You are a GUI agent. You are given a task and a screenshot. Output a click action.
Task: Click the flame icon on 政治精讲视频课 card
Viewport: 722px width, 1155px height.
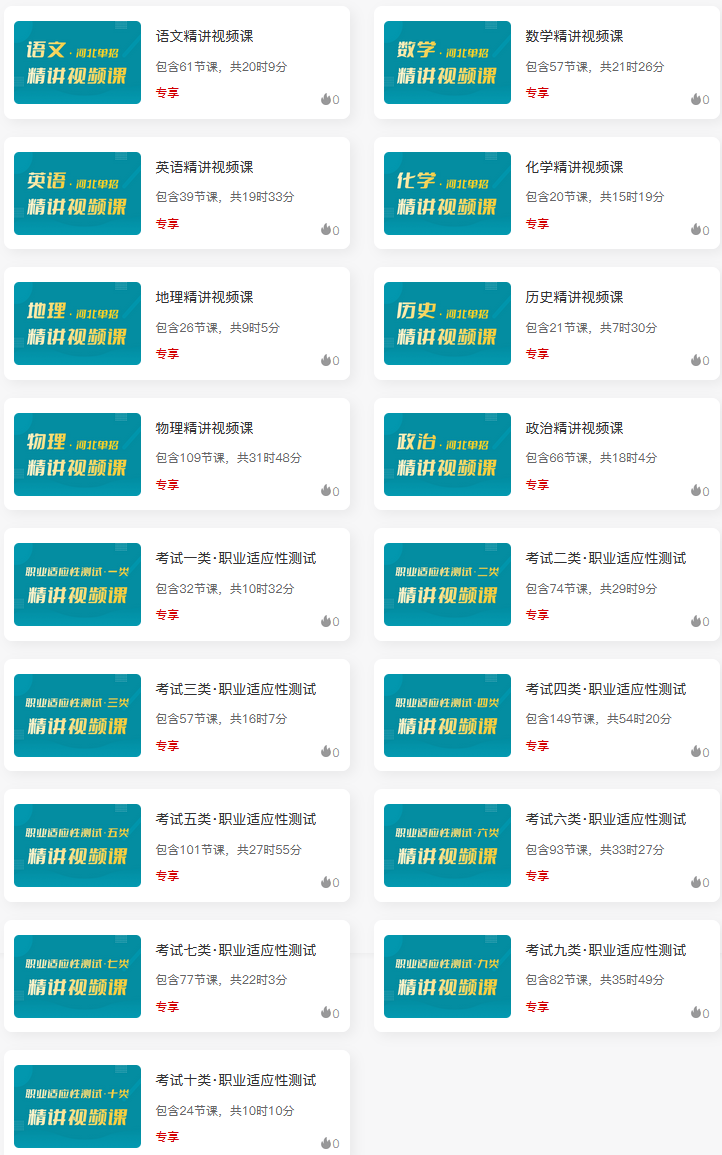coord(695,490)
